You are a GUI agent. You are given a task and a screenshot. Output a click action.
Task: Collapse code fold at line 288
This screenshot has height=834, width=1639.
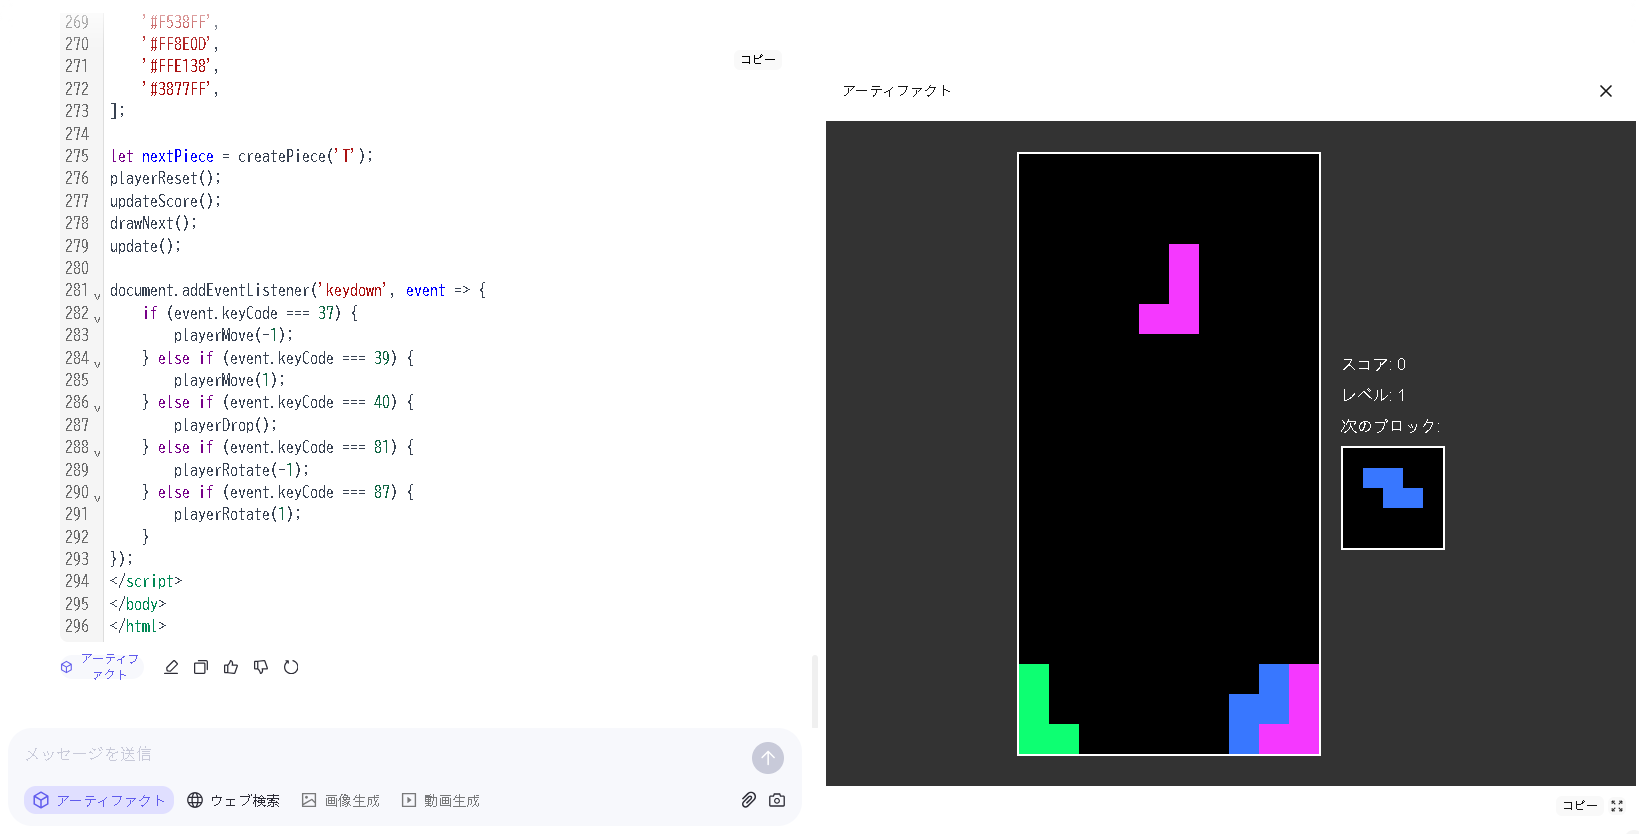[x=97, y=453]
